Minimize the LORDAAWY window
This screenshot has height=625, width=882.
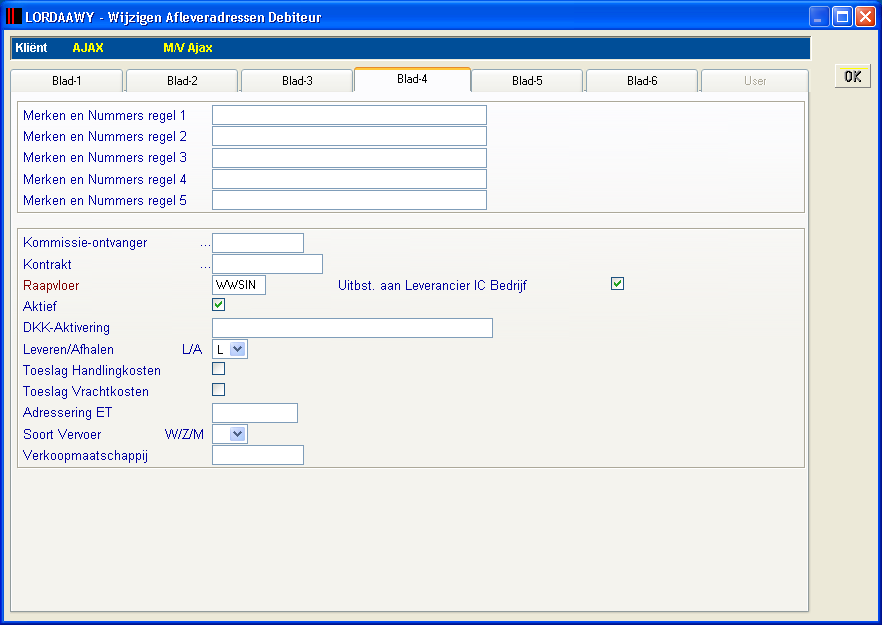[819, 17]
